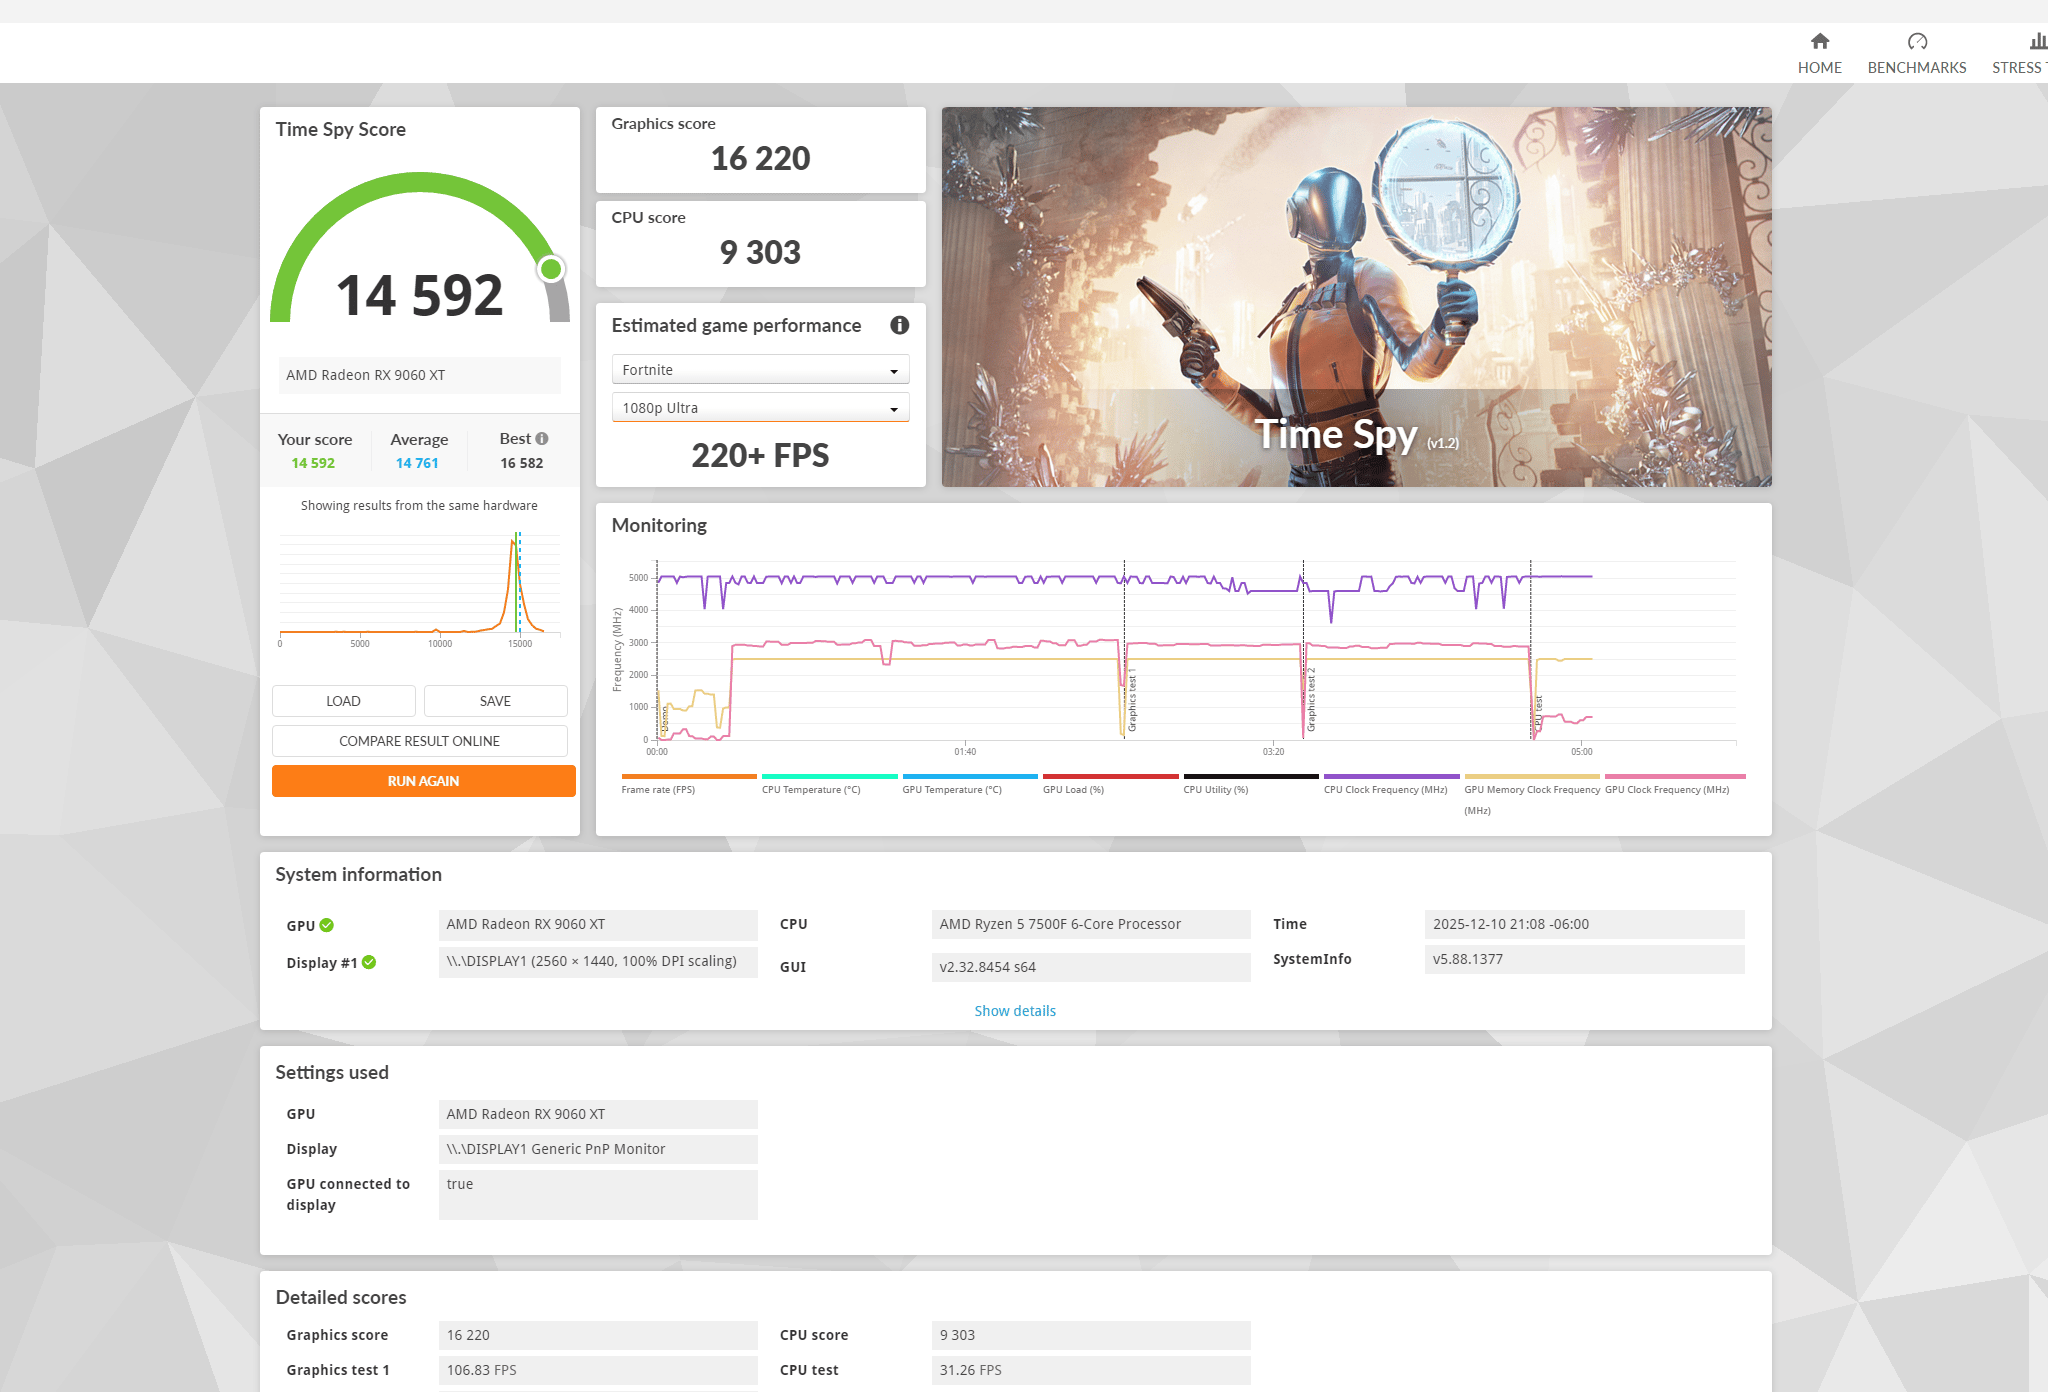This screenshot has height=1392, width=2048.
Task: Click green check icon beside GPU
Action: tap(326, 925)
